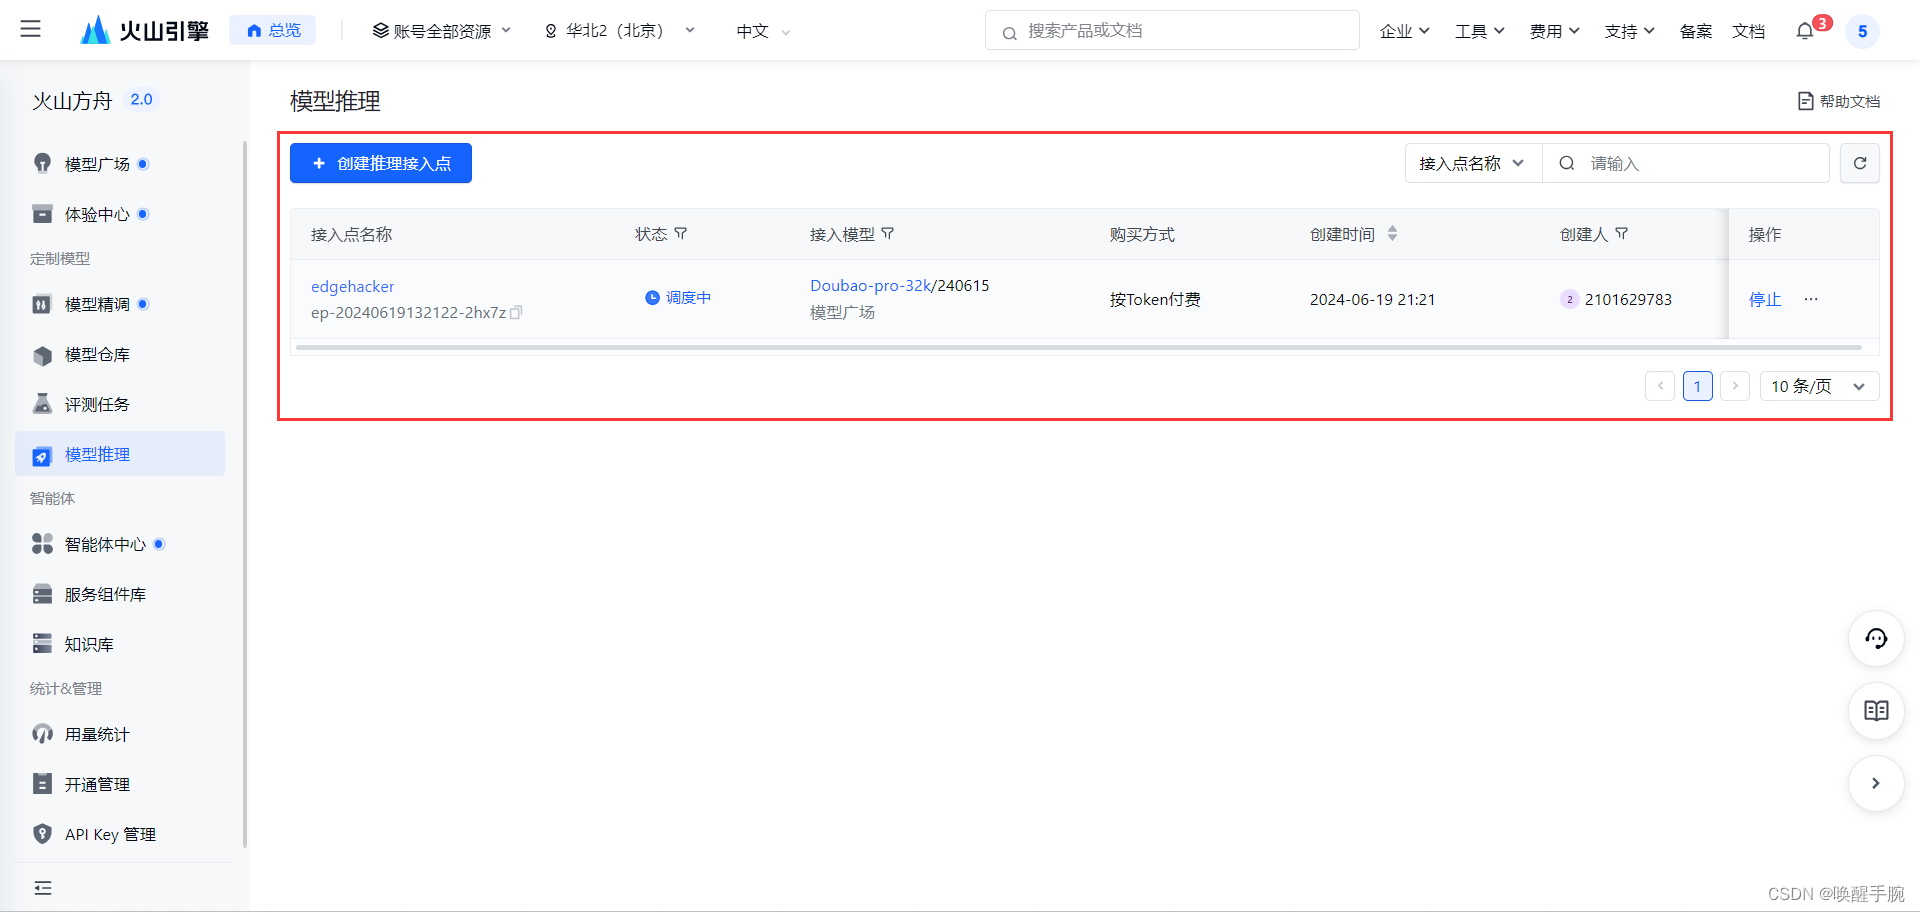
Task: Copy the endpoint ID ep-20240619132122-2hx7z
Action: [x=517, y=312]
